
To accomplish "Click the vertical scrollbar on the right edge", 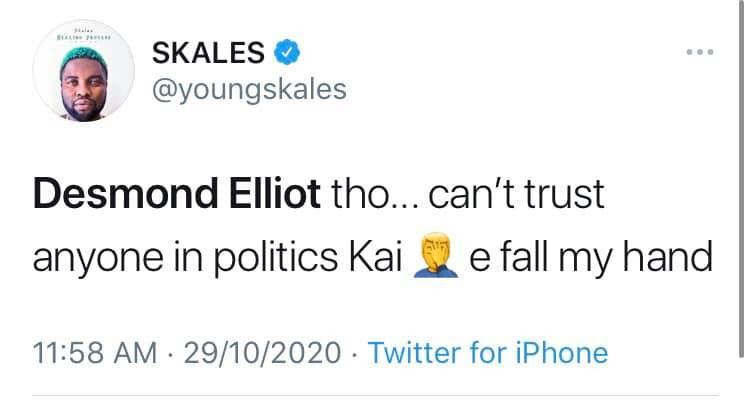I will 741,179.
